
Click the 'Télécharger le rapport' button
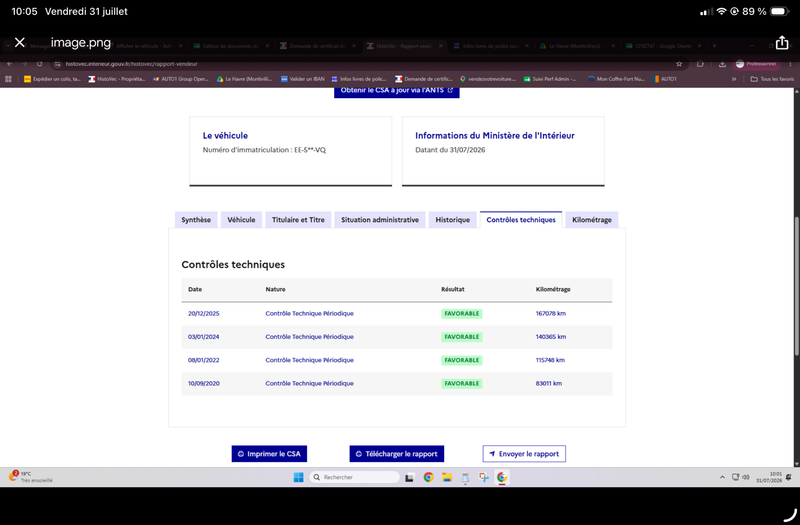(396, 454)
